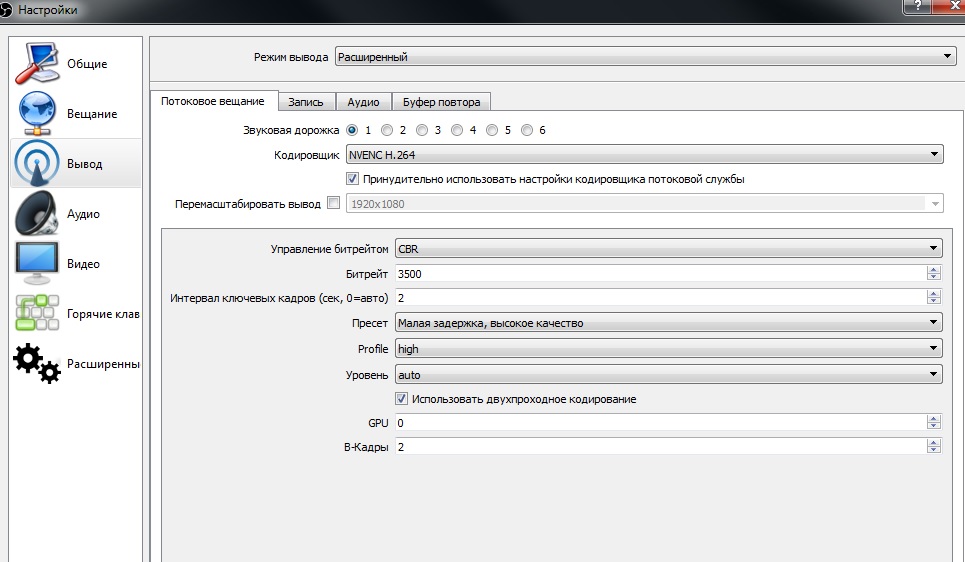This screenshot has width=965, height=562.
Task: Switch to the Буфер повтора tab
Action: tap(441, 102)
